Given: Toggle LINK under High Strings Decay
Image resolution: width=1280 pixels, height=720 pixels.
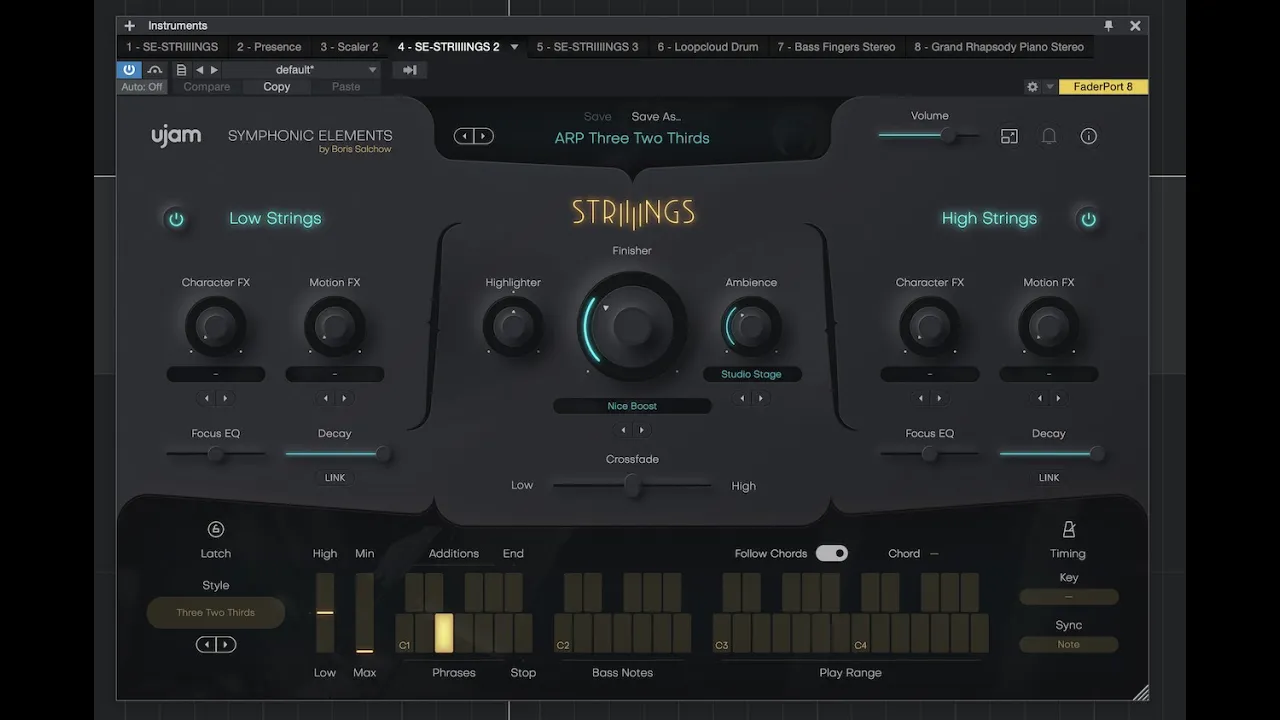Looking at the screenshot, I should pos(1049,478).
